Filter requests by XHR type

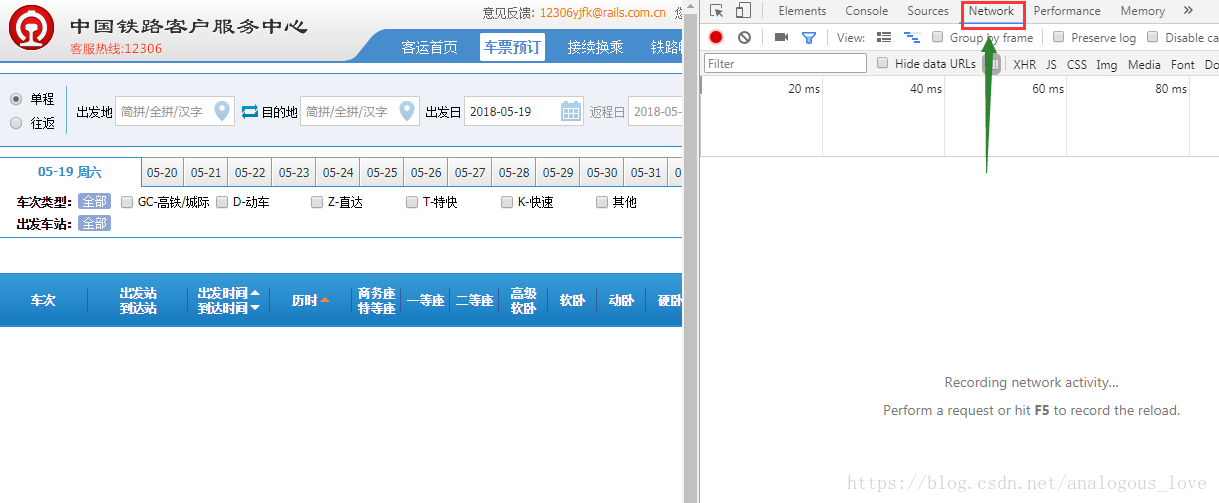(x=1024, y=64)
